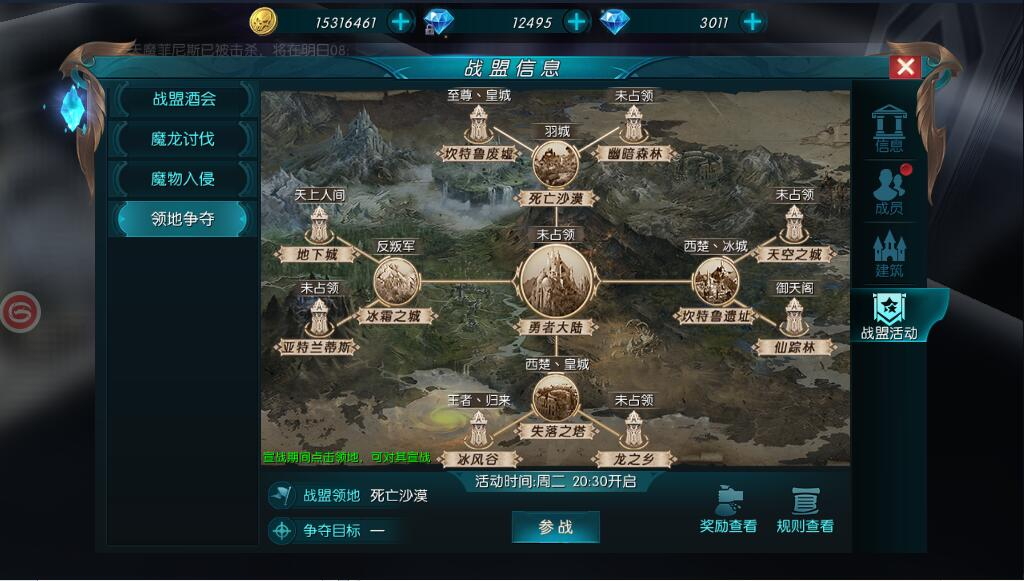Screen dimensions: 1024x581
Task: Switch to the 战盟酒会 menu
Action: 184,99
